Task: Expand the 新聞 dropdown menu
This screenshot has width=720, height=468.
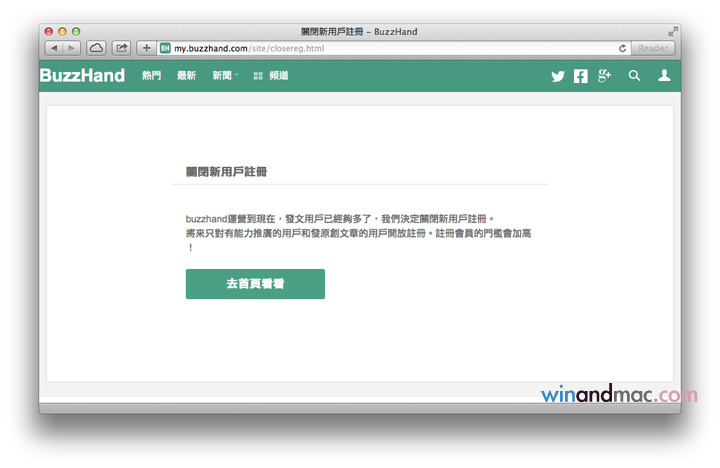Action: 225,76
